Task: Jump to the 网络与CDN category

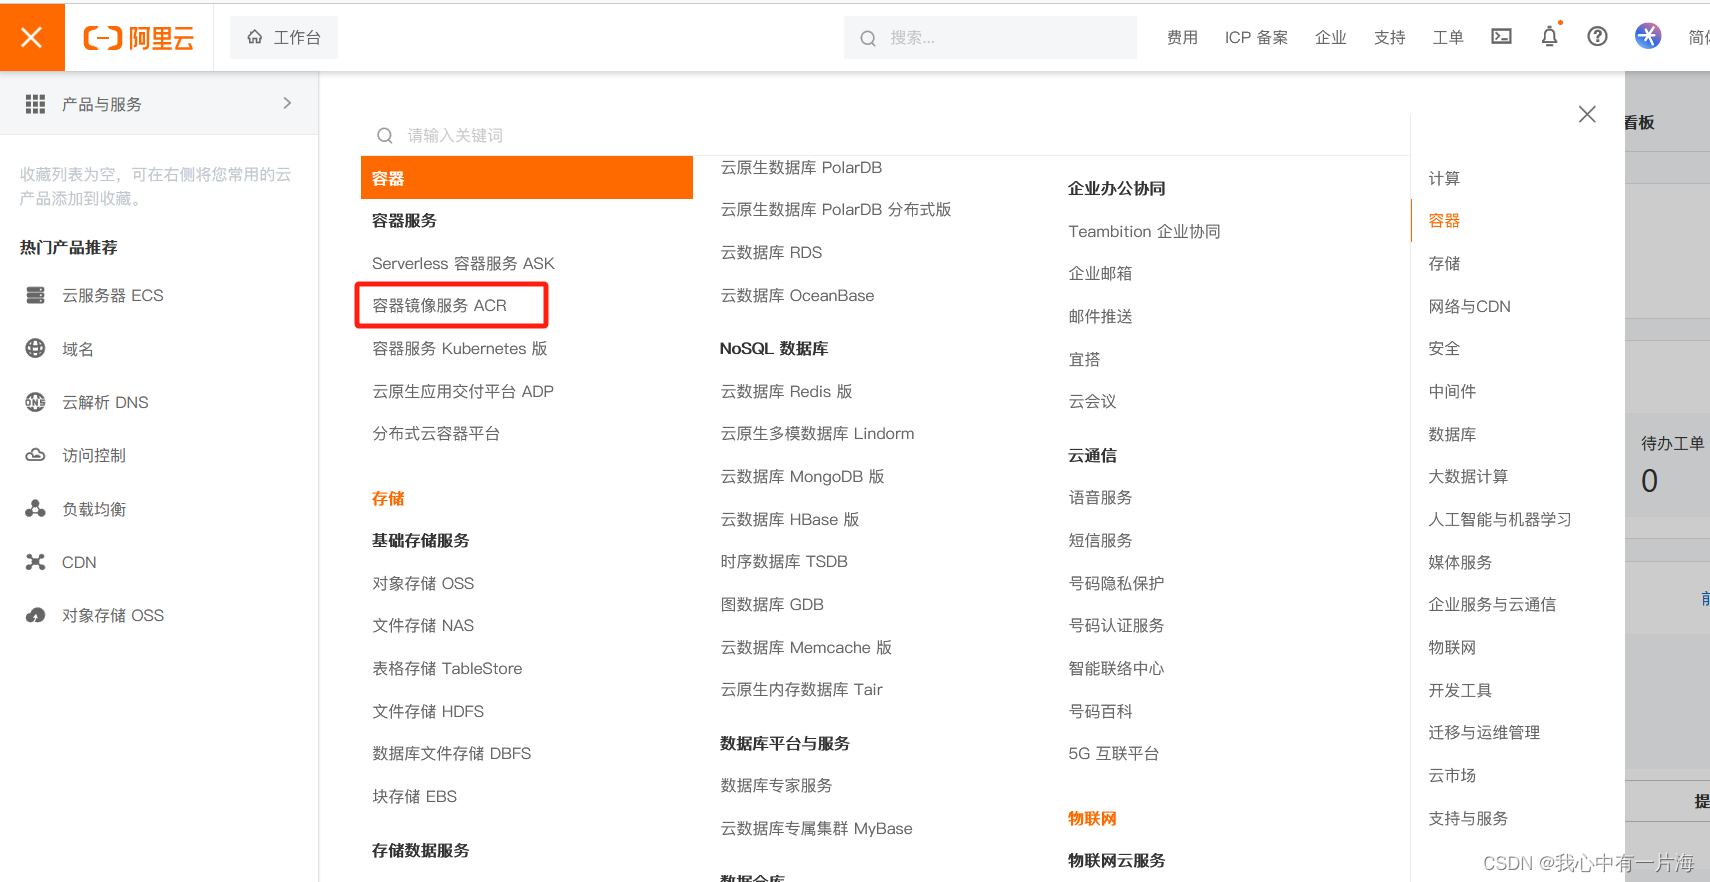Action: [x=1469, y=306]
